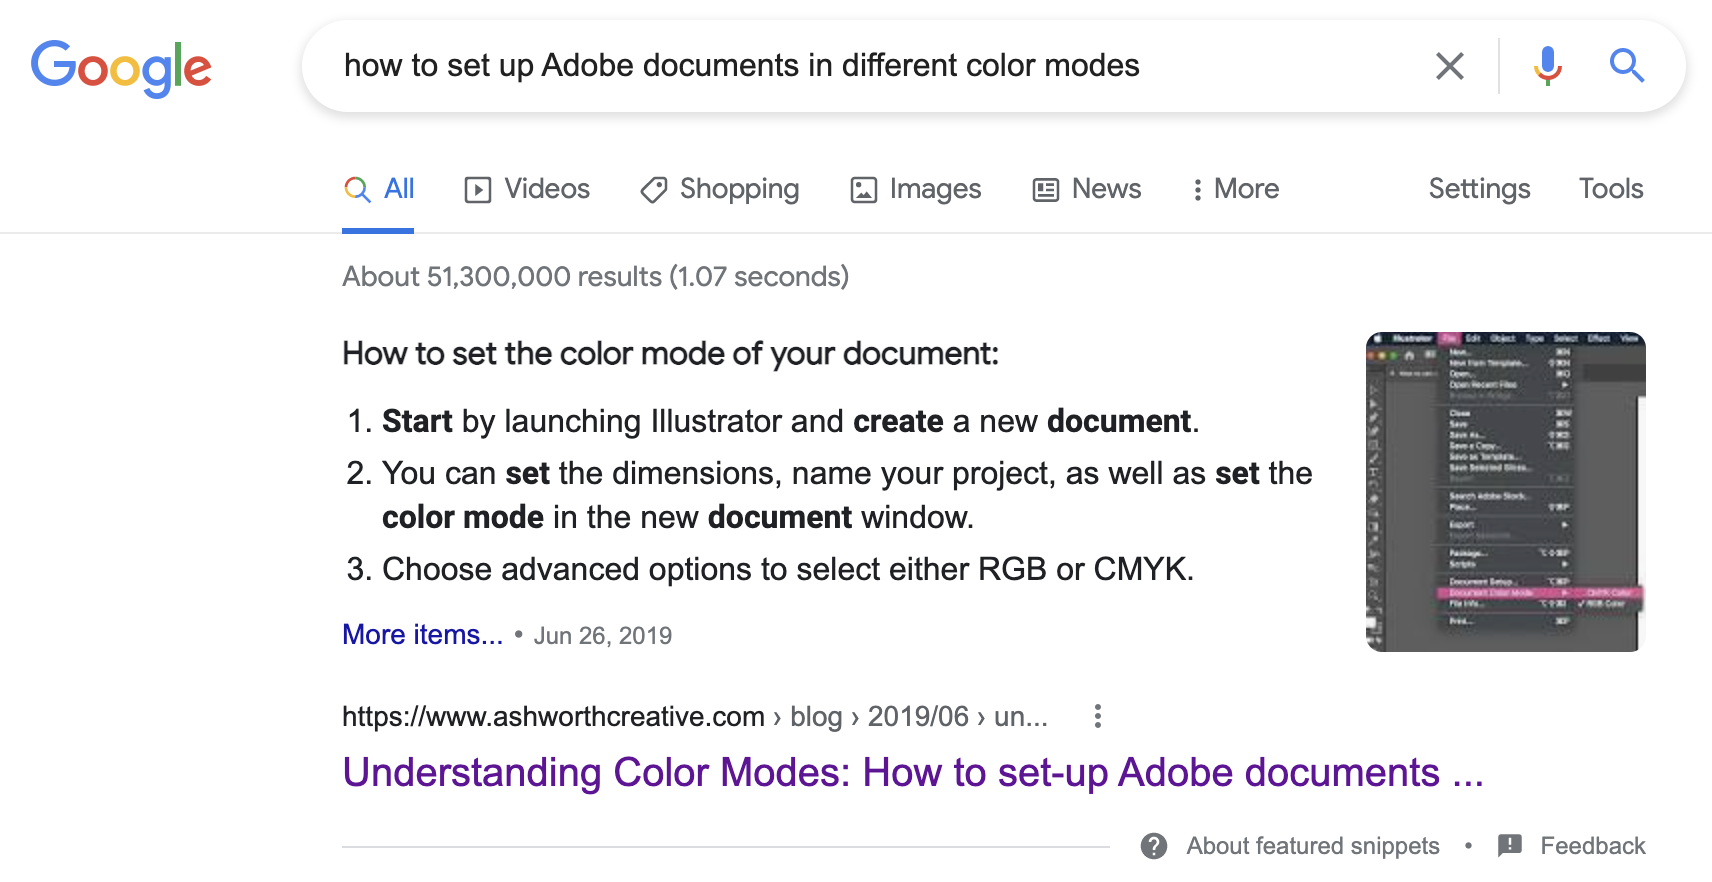
Task: Expand the More search categories menu
Action: (1236, 189)
